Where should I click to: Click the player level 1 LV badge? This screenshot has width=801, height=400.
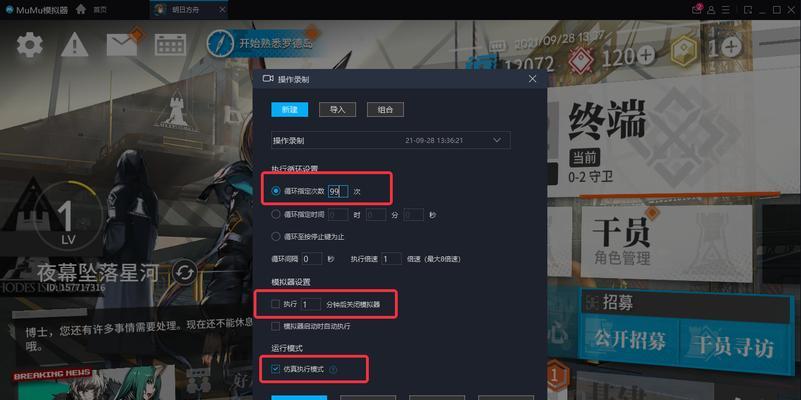tap(66, 216)
